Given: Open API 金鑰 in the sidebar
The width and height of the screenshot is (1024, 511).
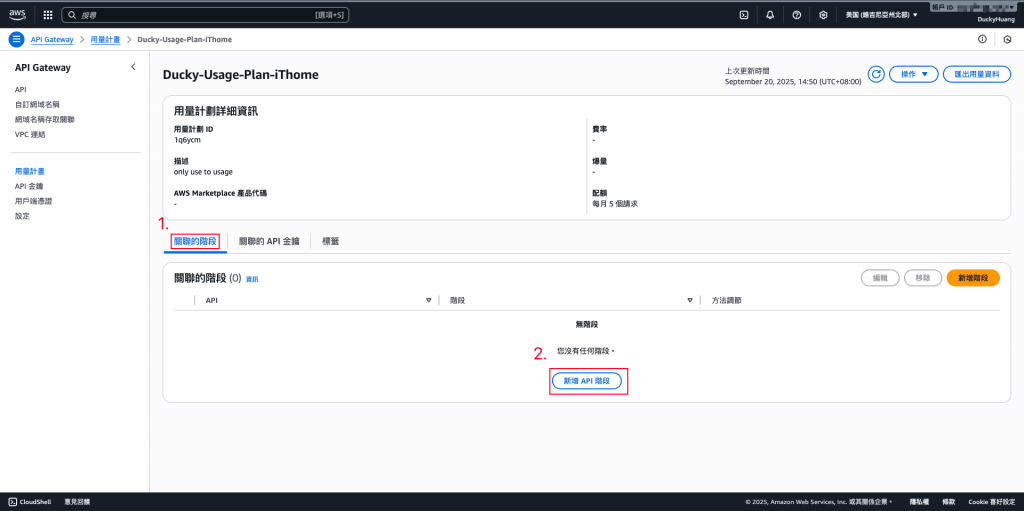Looking at the screenshot, I should (x=29, y=186).
